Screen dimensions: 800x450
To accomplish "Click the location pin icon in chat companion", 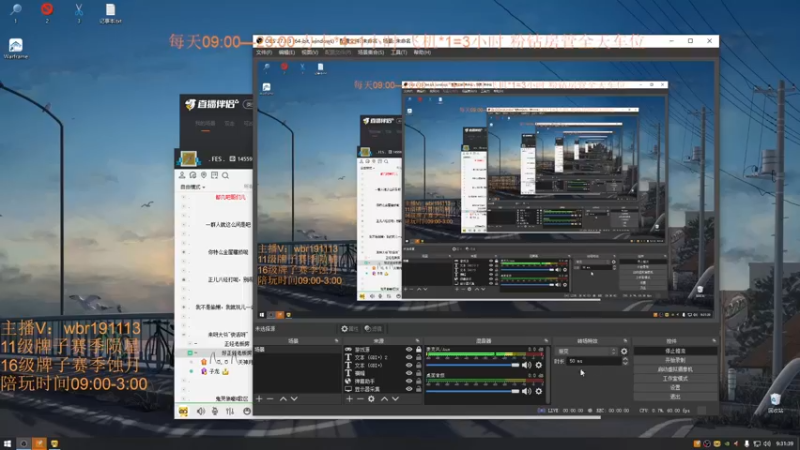I will click(204, 175).
